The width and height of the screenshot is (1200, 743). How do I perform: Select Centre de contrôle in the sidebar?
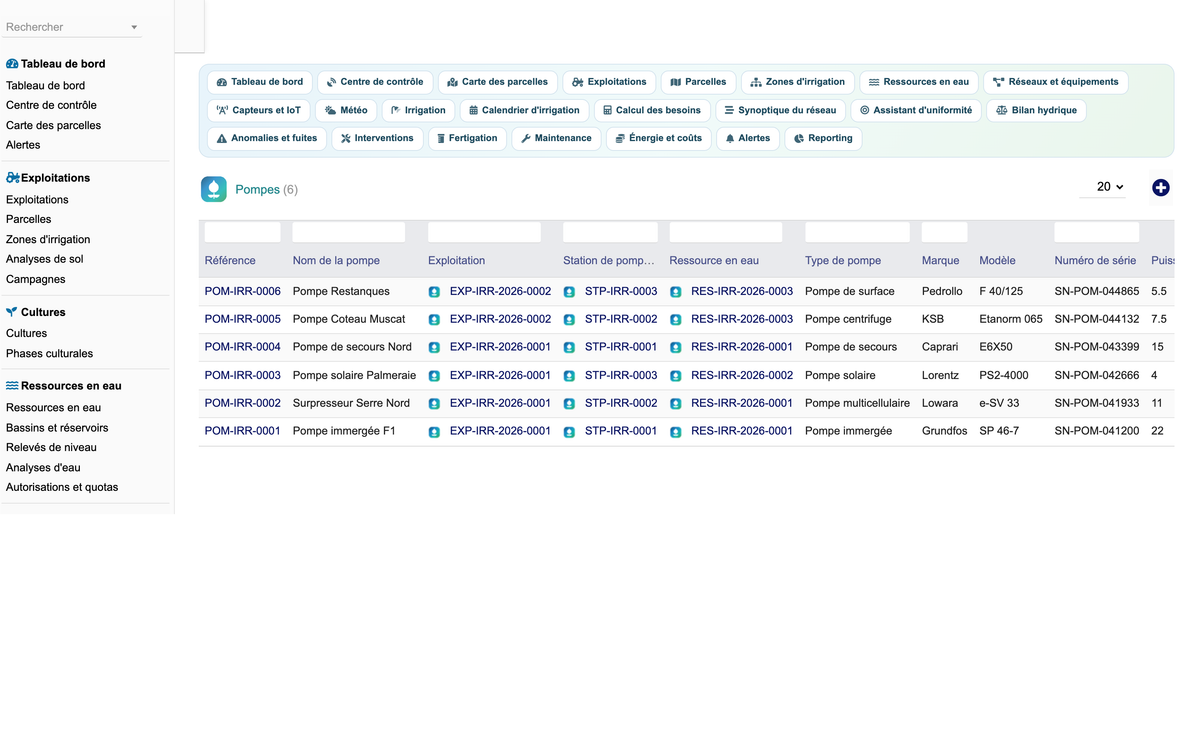[x=51, y=105]
